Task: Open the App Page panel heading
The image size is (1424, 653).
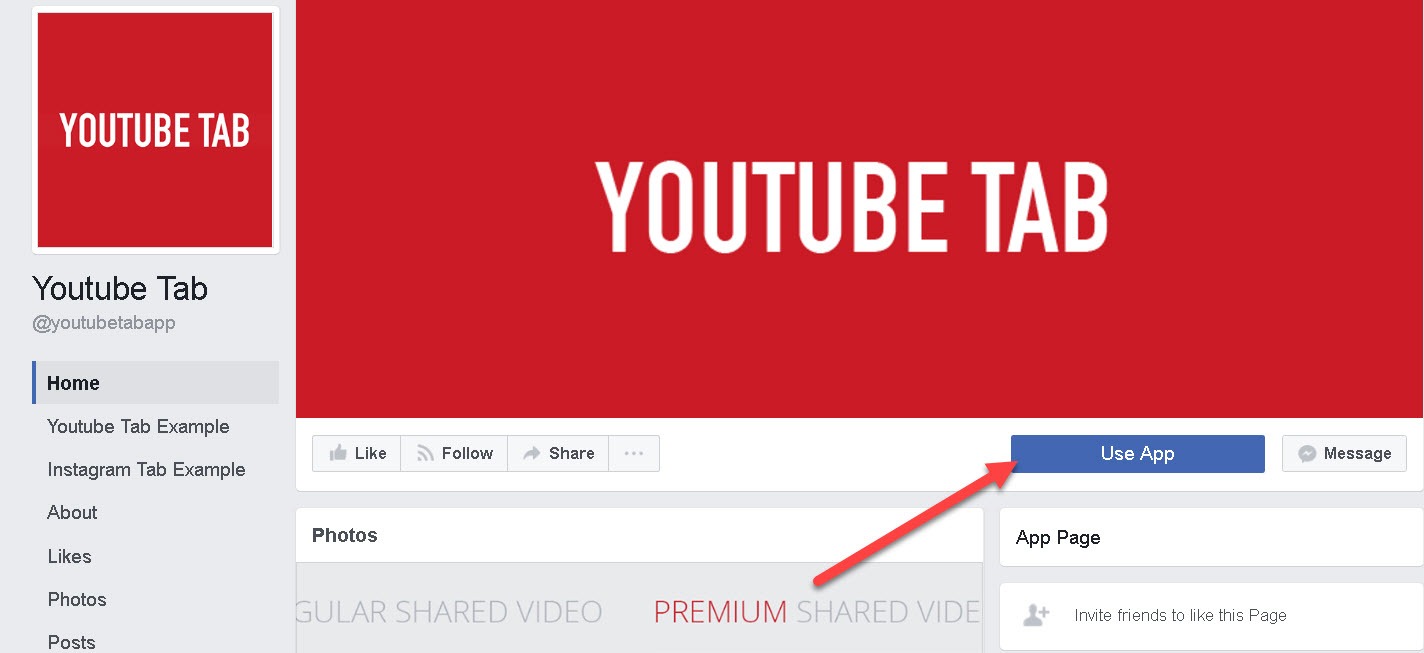Action: (x=1057, y=537)
